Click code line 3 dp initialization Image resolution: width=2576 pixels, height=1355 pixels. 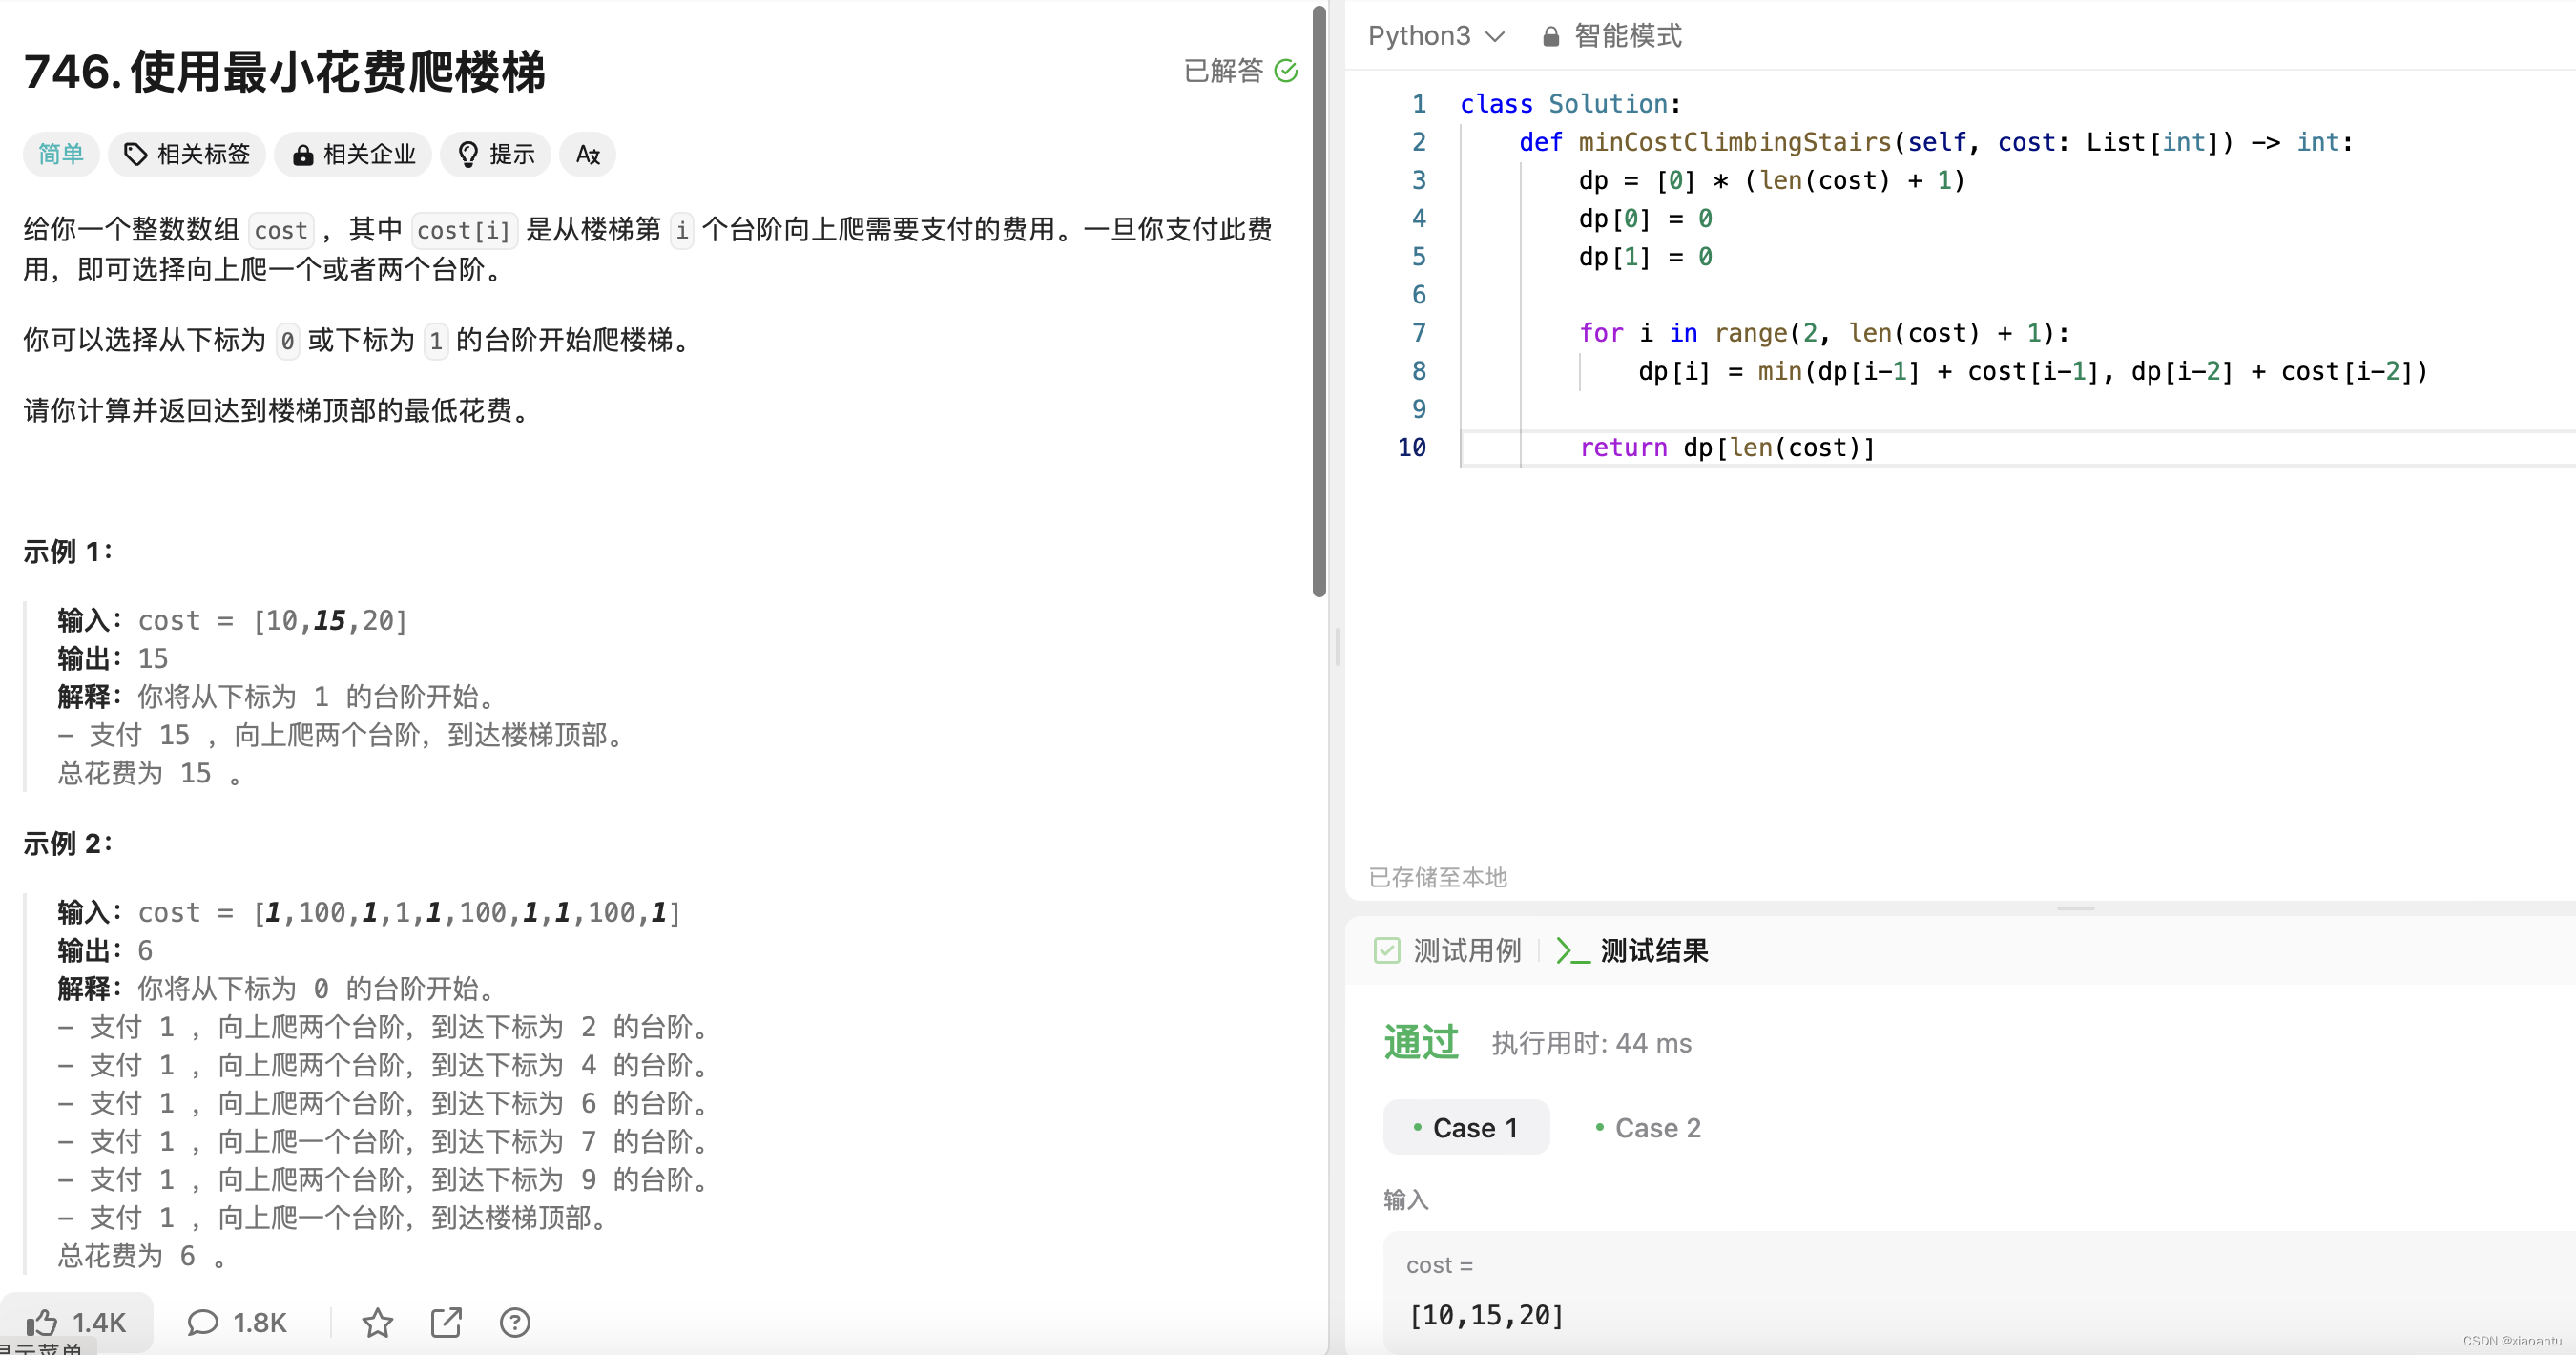tap(1772, 181)
